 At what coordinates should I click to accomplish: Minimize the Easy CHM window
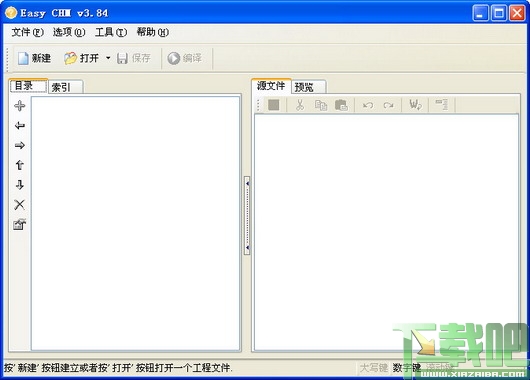coord(480,13)
